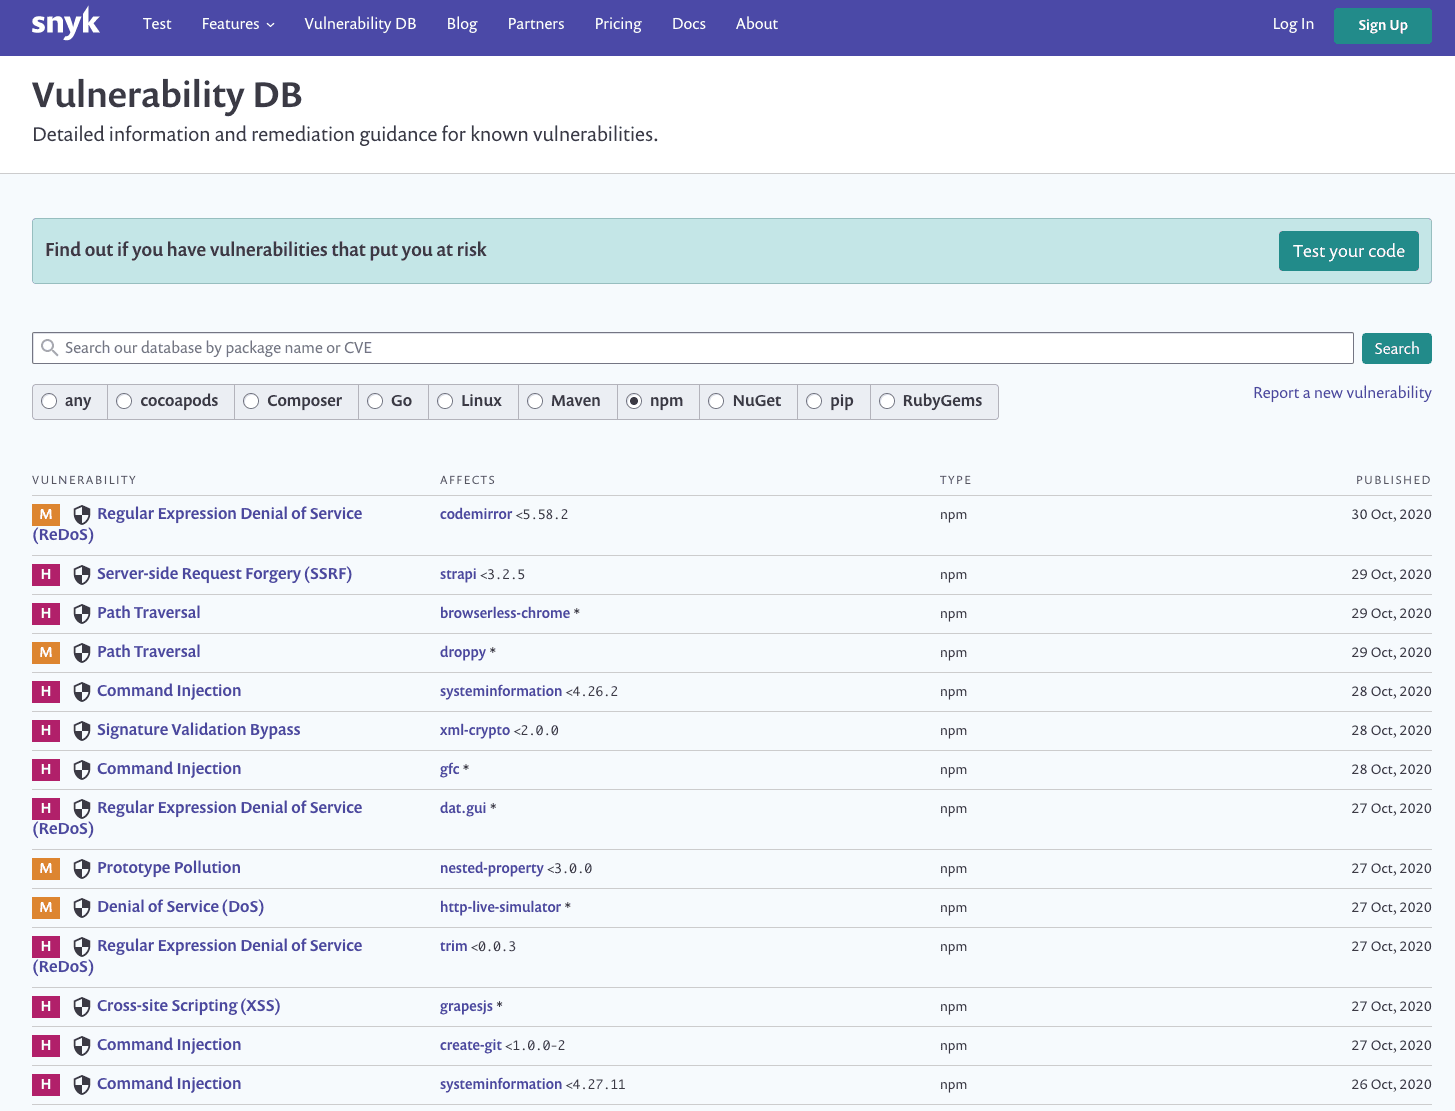Click the Test your code button

point(1348,251)
